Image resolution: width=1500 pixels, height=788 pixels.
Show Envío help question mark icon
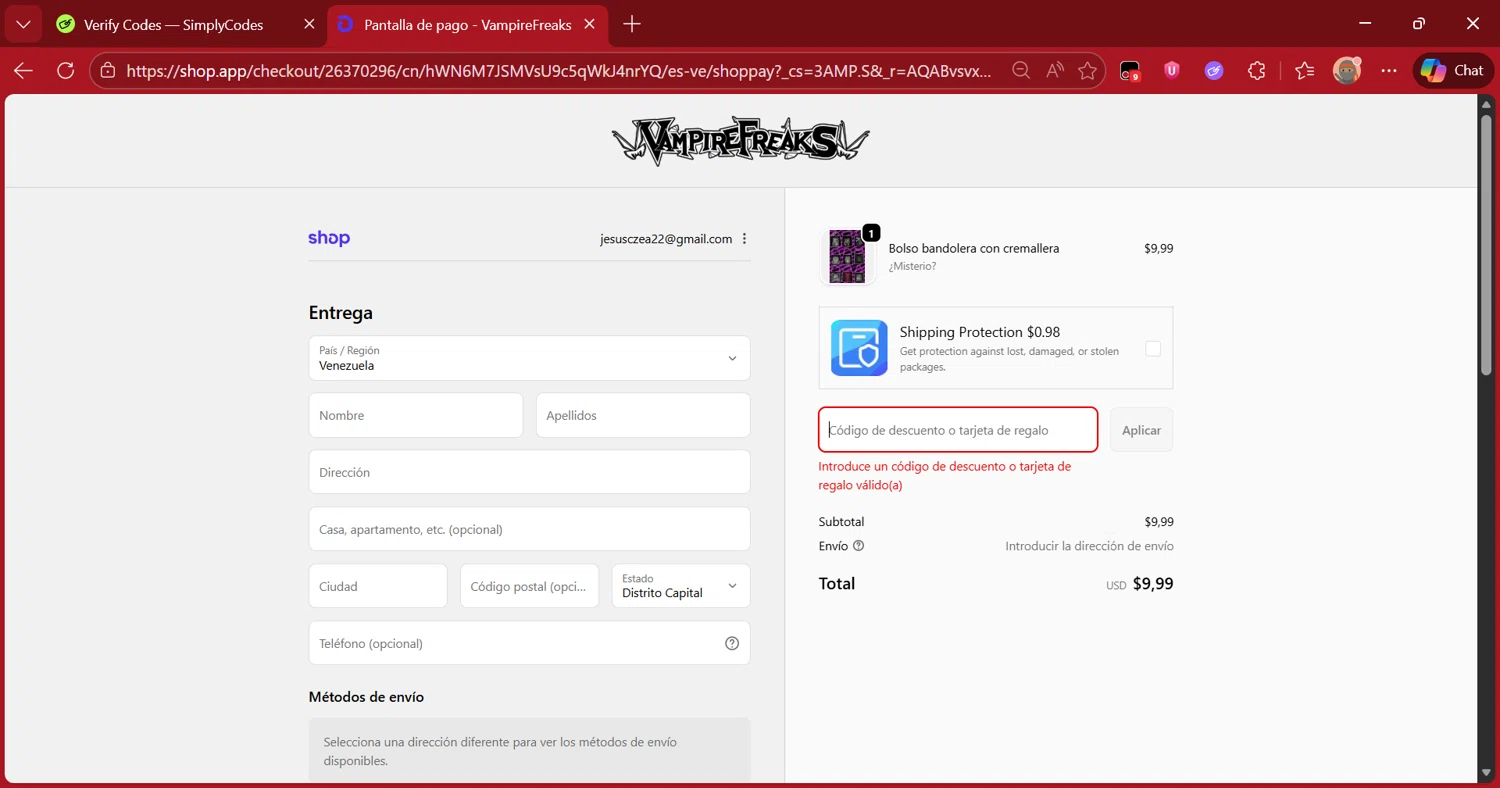click(858, 546)
